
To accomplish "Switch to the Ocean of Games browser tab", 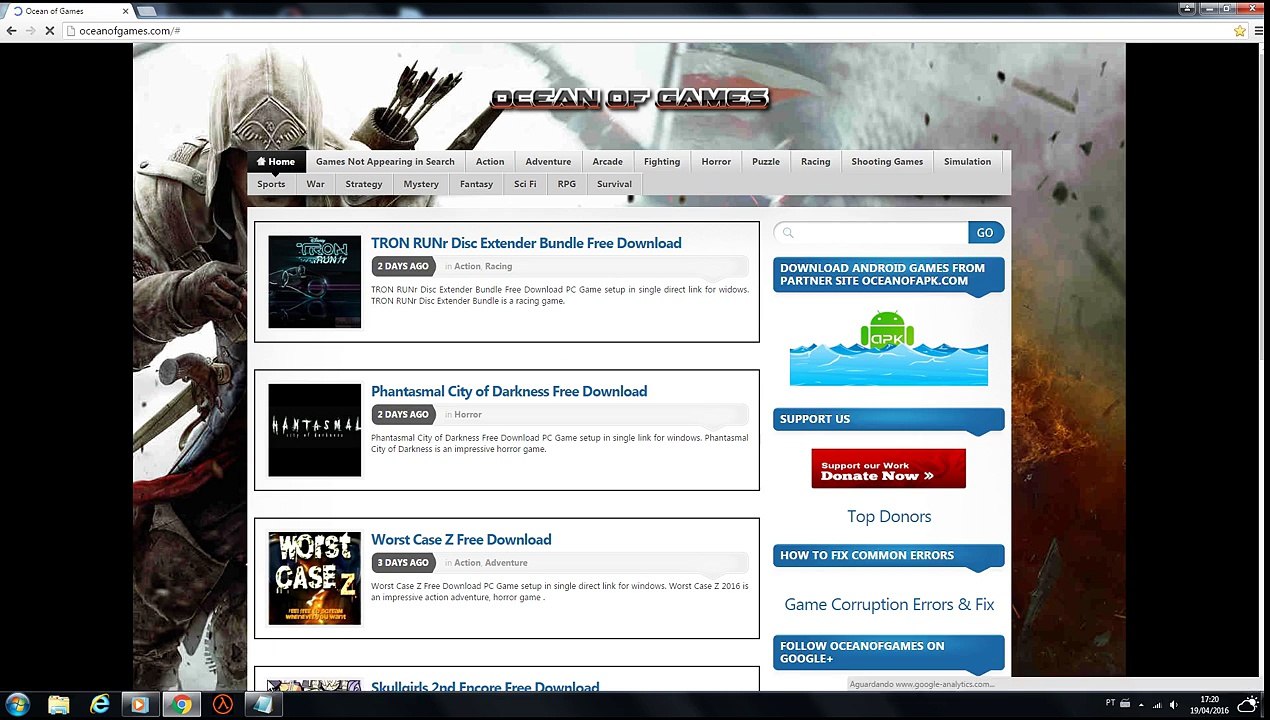I will point(68,11).
